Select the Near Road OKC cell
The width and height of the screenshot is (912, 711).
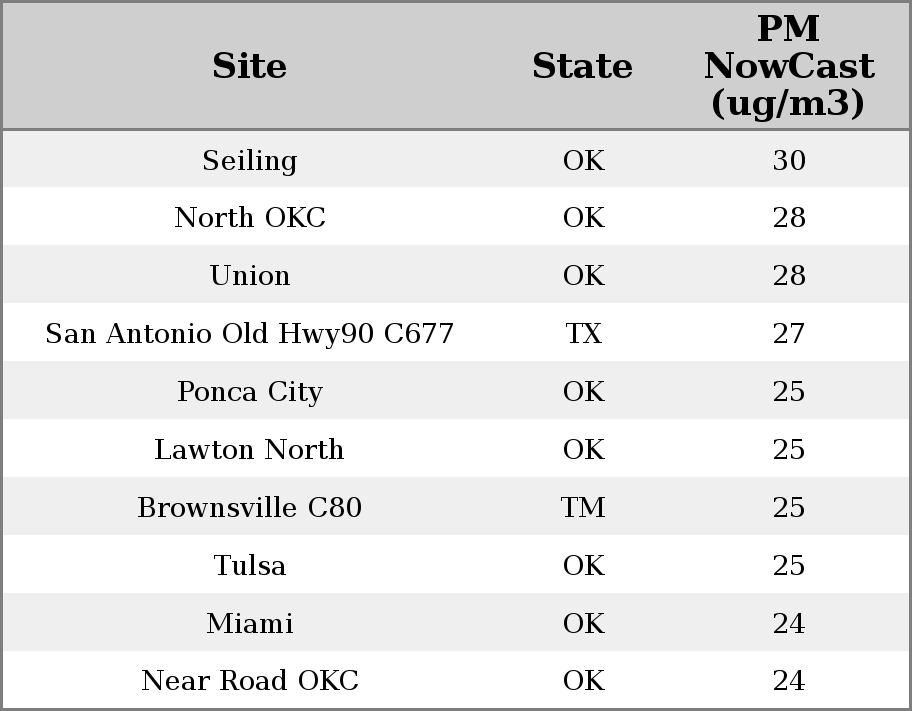(x=250, y=681)
